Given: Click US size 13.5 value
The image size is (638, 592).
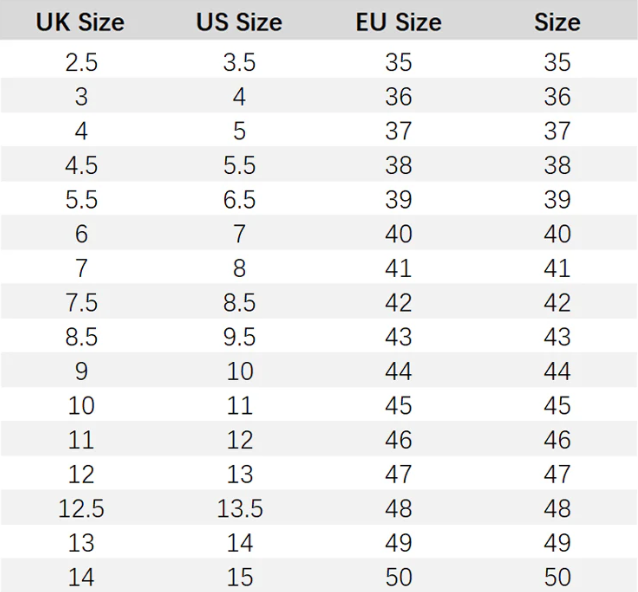Looking at the screenshot, I should [x=240, y=509].
